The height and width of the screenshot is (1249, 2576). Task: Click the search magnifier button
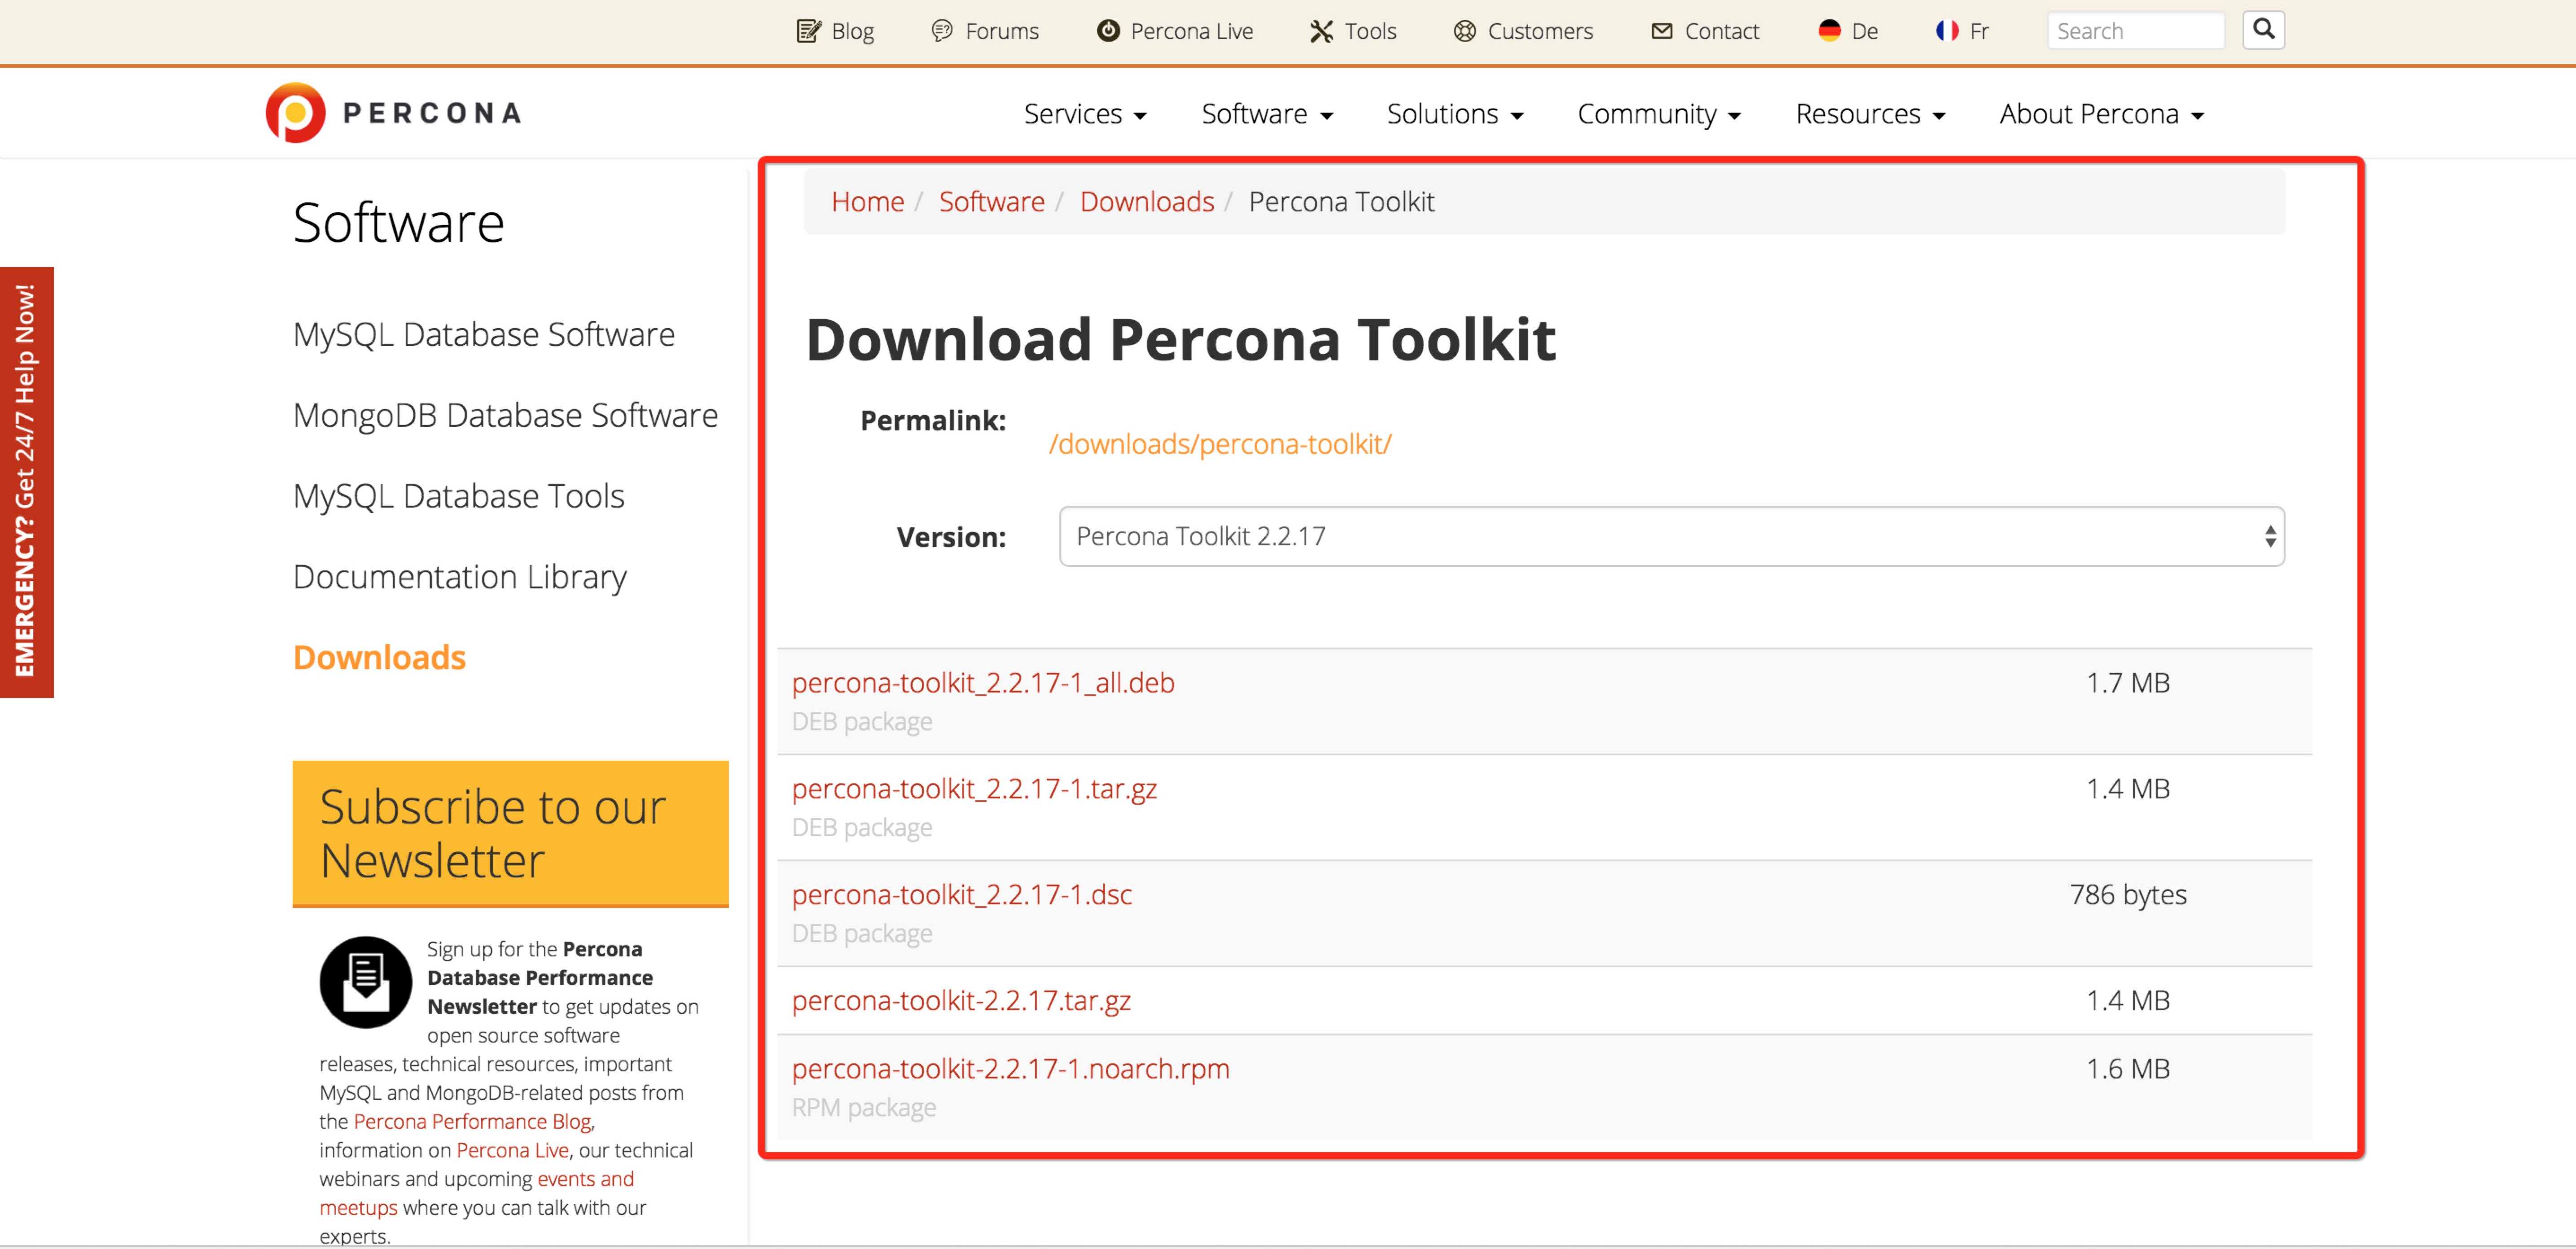(2264, 30)
